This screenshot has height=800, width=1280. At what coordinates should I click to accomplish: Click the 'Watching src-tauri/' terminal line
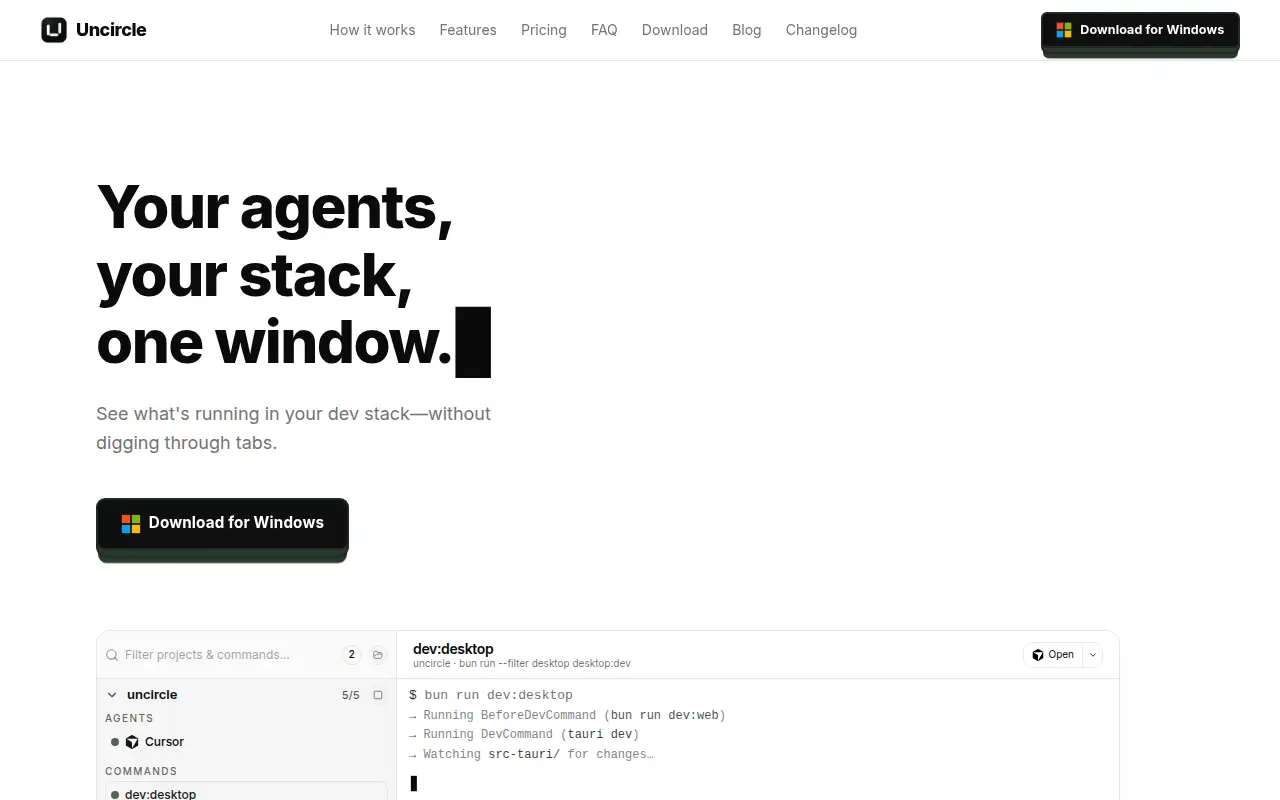(x=531, y=754)
